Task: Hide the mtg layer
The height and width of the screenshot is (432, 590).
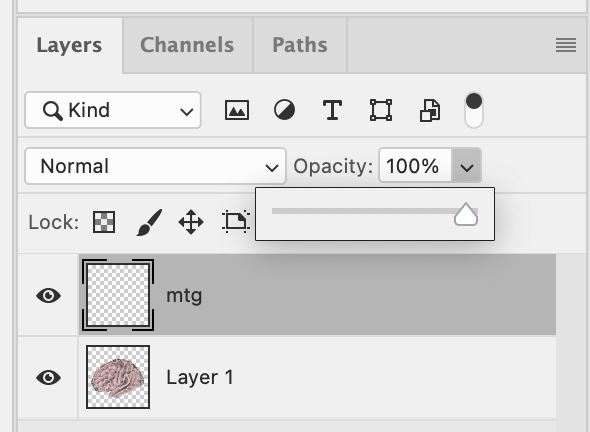Action: click(x=49, y=295)
